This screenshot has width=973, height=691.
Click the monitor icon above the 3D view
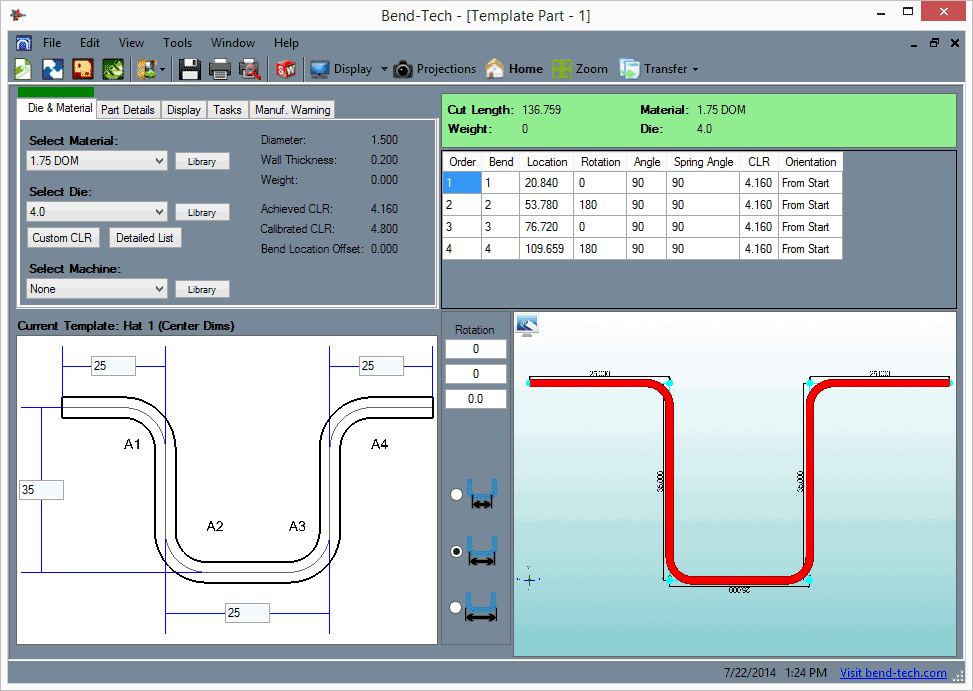pos(526,325)
